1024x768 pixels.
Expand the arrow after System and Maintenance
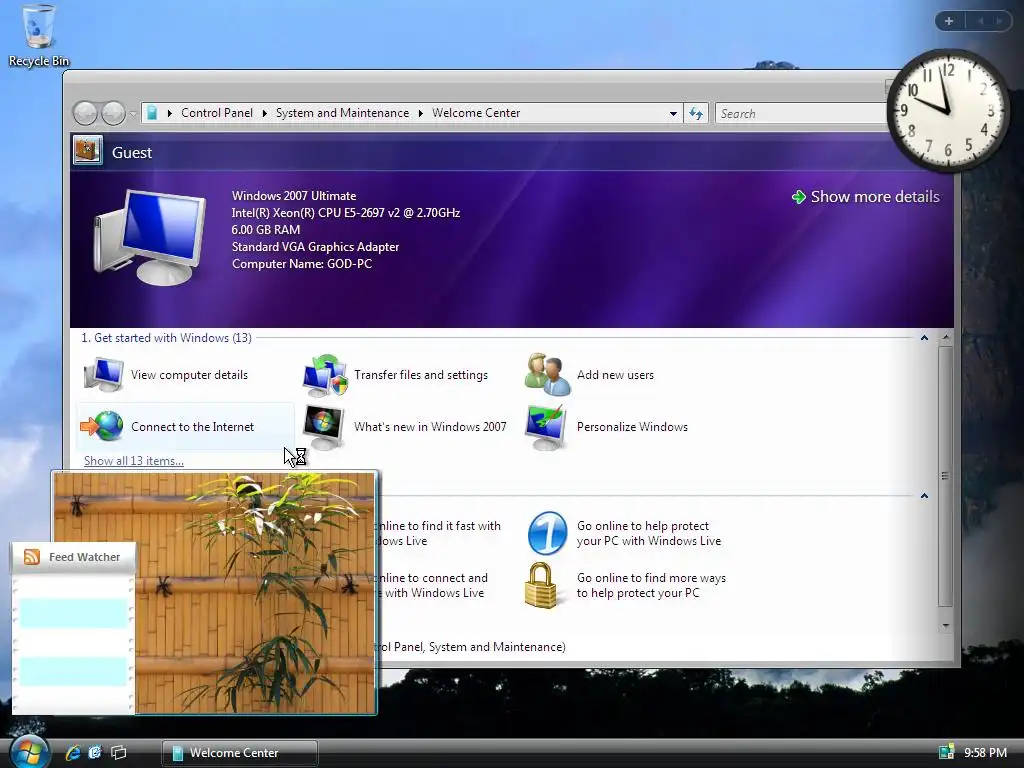pyautogui.click(x=421, y=114)
